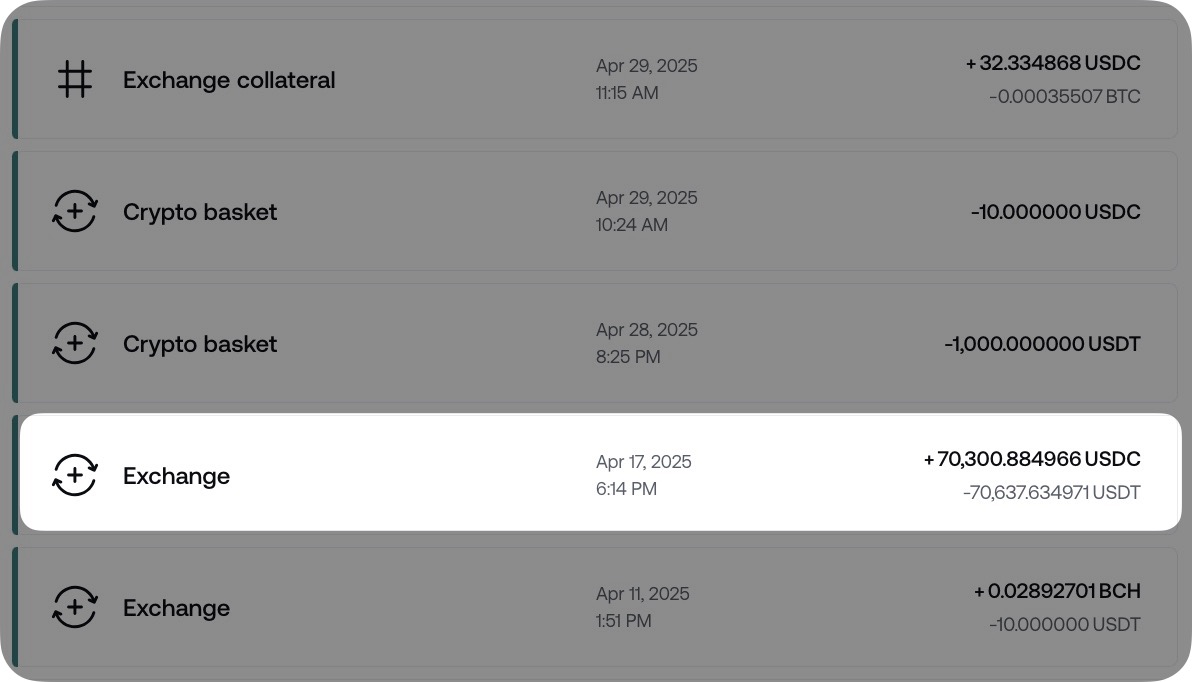This screenshot has height=682, width=1192.
Task: Click the +0.02892701 BCH amount
Action: pos(1057,591)
